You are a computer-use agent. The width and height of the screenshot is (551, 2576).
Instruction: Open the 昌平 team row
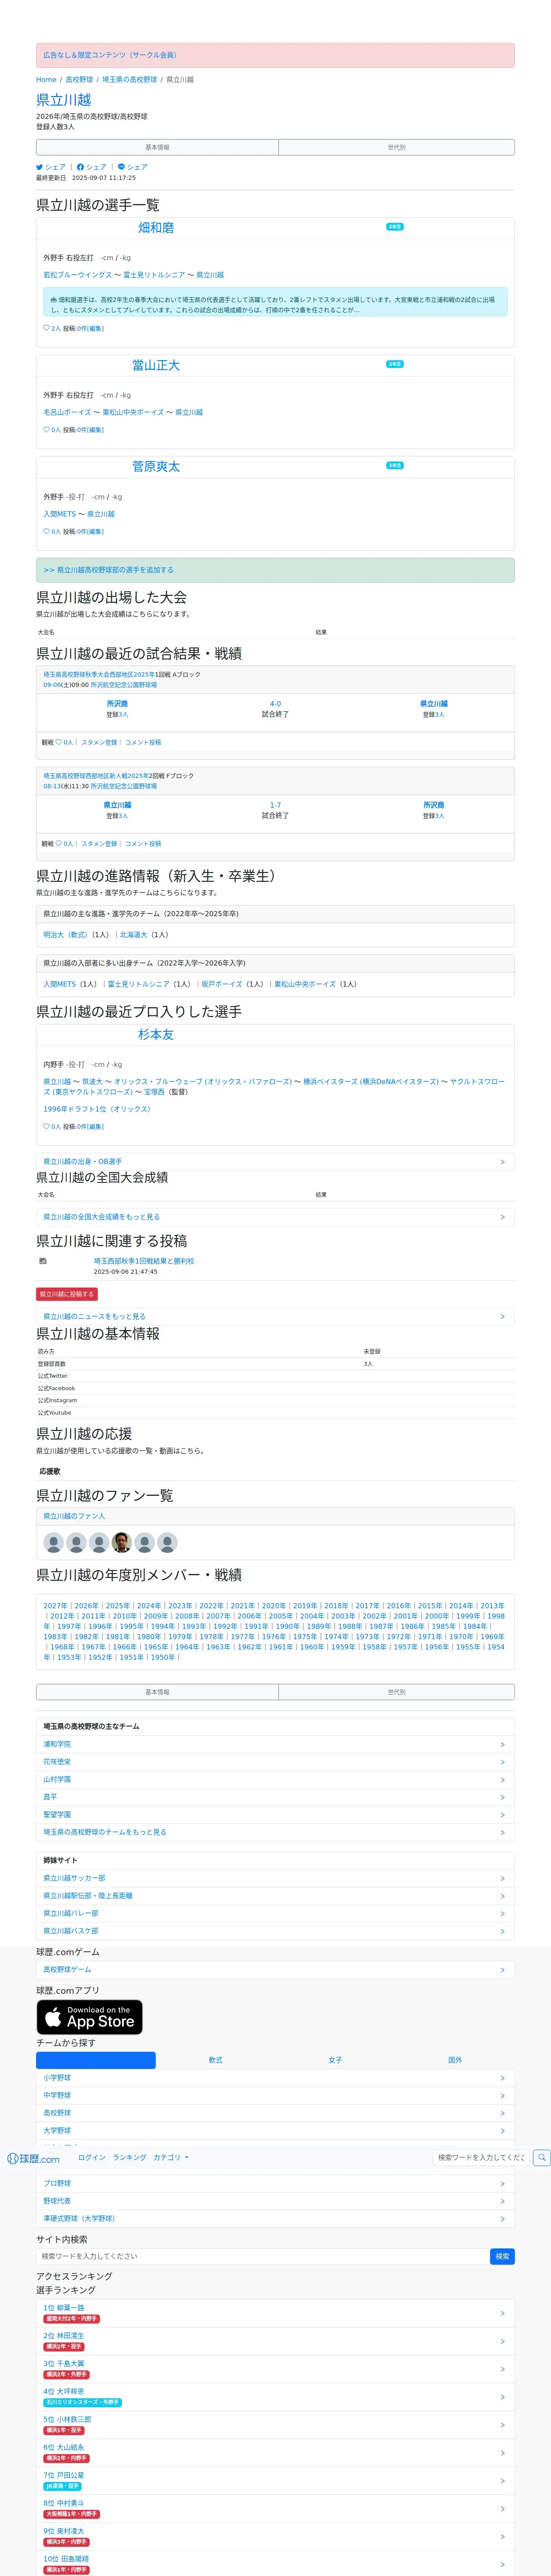[275, 1797]
